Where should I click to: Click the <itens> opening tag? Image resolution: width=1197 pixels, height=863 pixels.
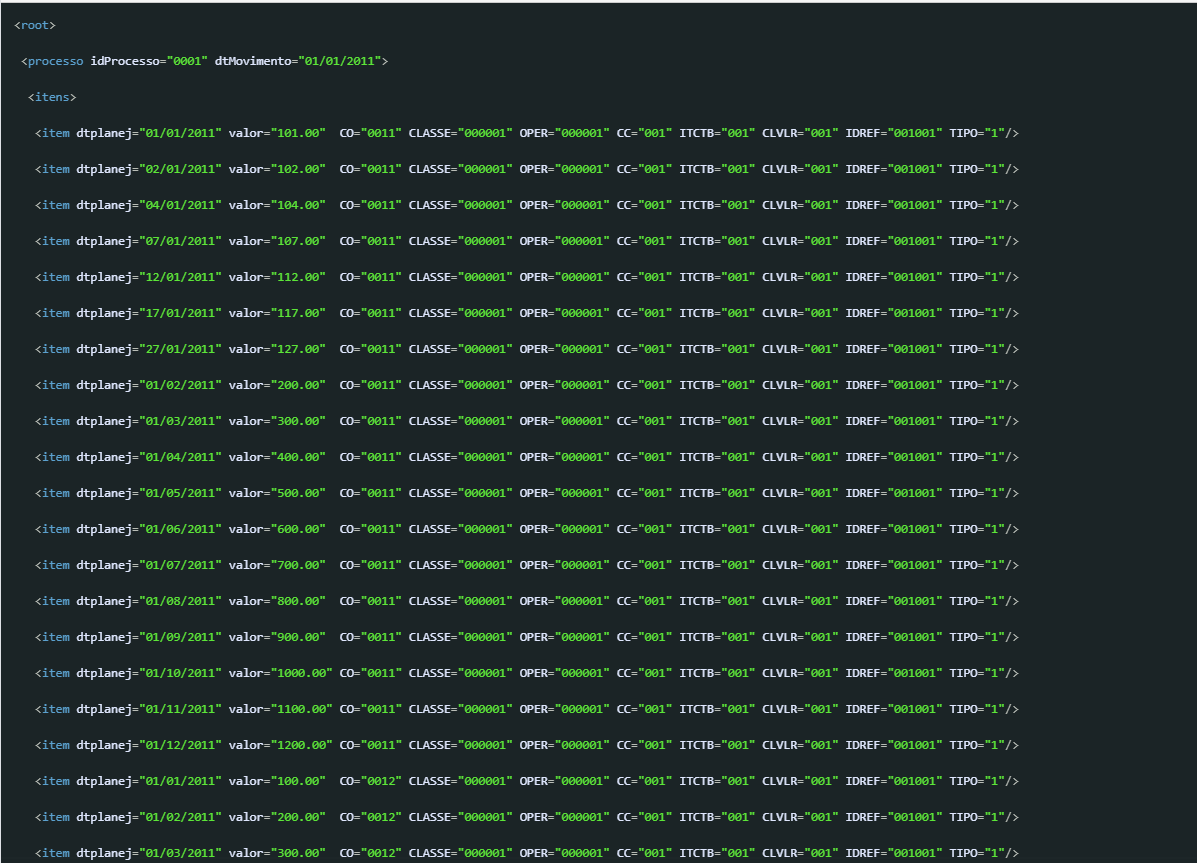tap(52, 97)
